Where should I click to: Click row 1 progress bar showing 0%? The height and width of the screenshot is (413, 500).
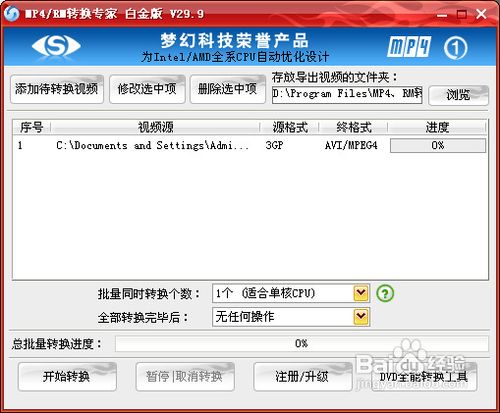coord(438,146)
